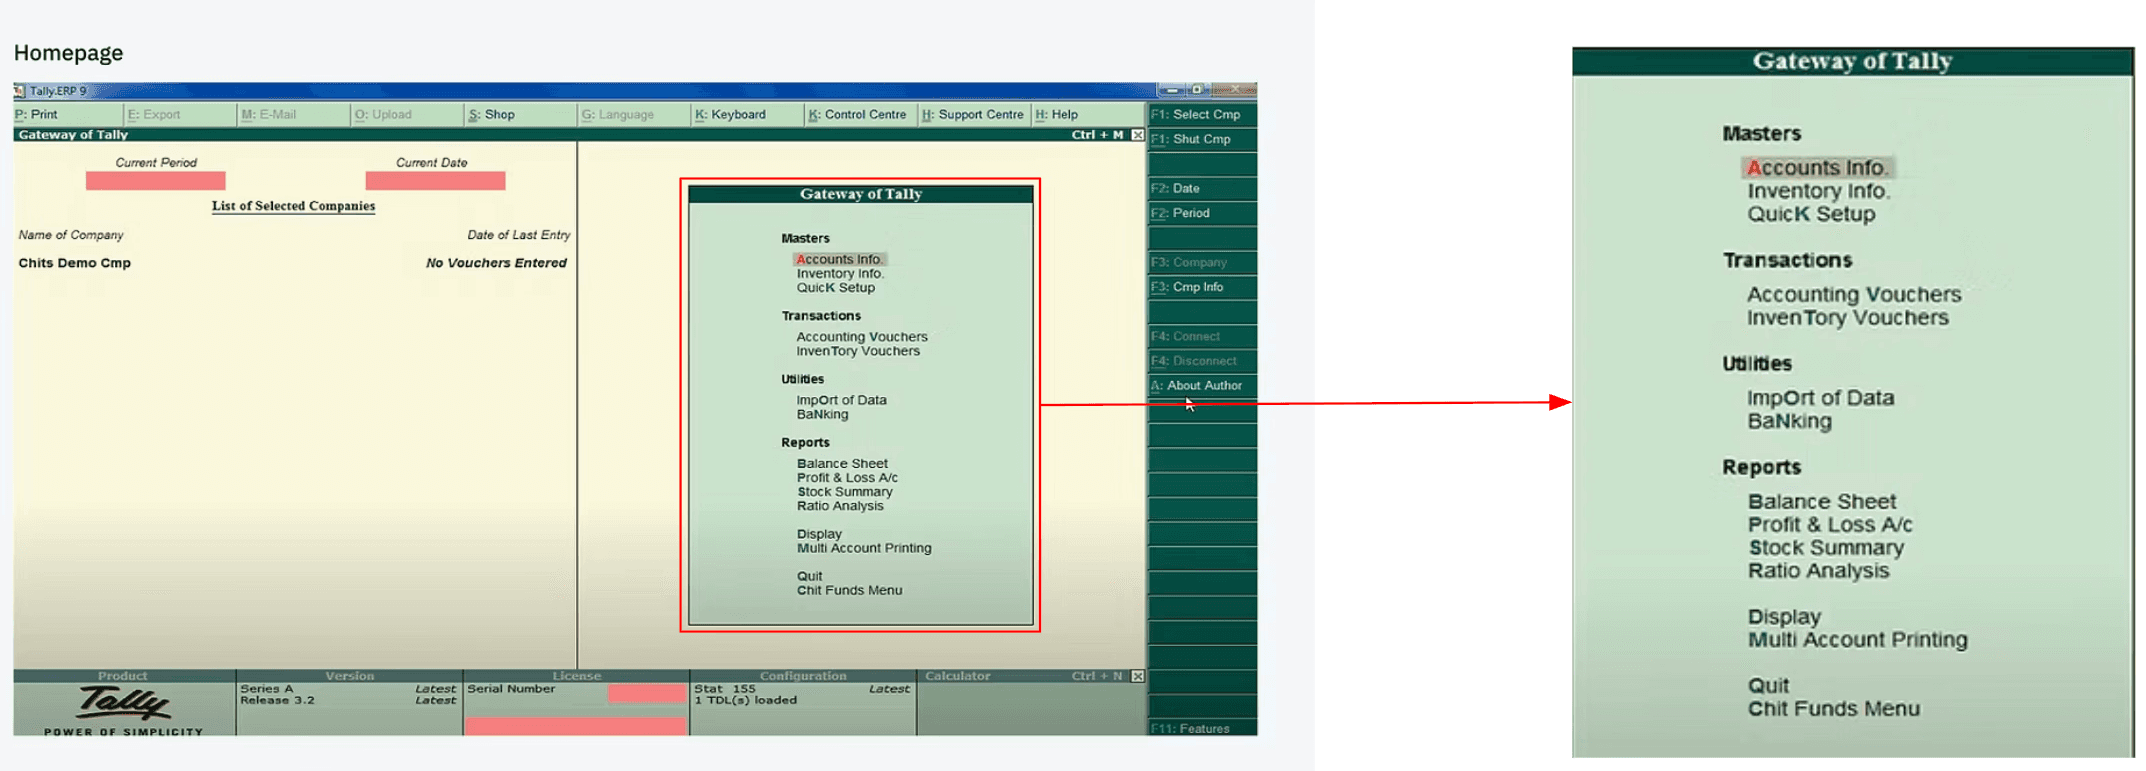This screenshot has width=2146, height=771.
Task: Open F11: Features side button
Action: click(1202, 729)
